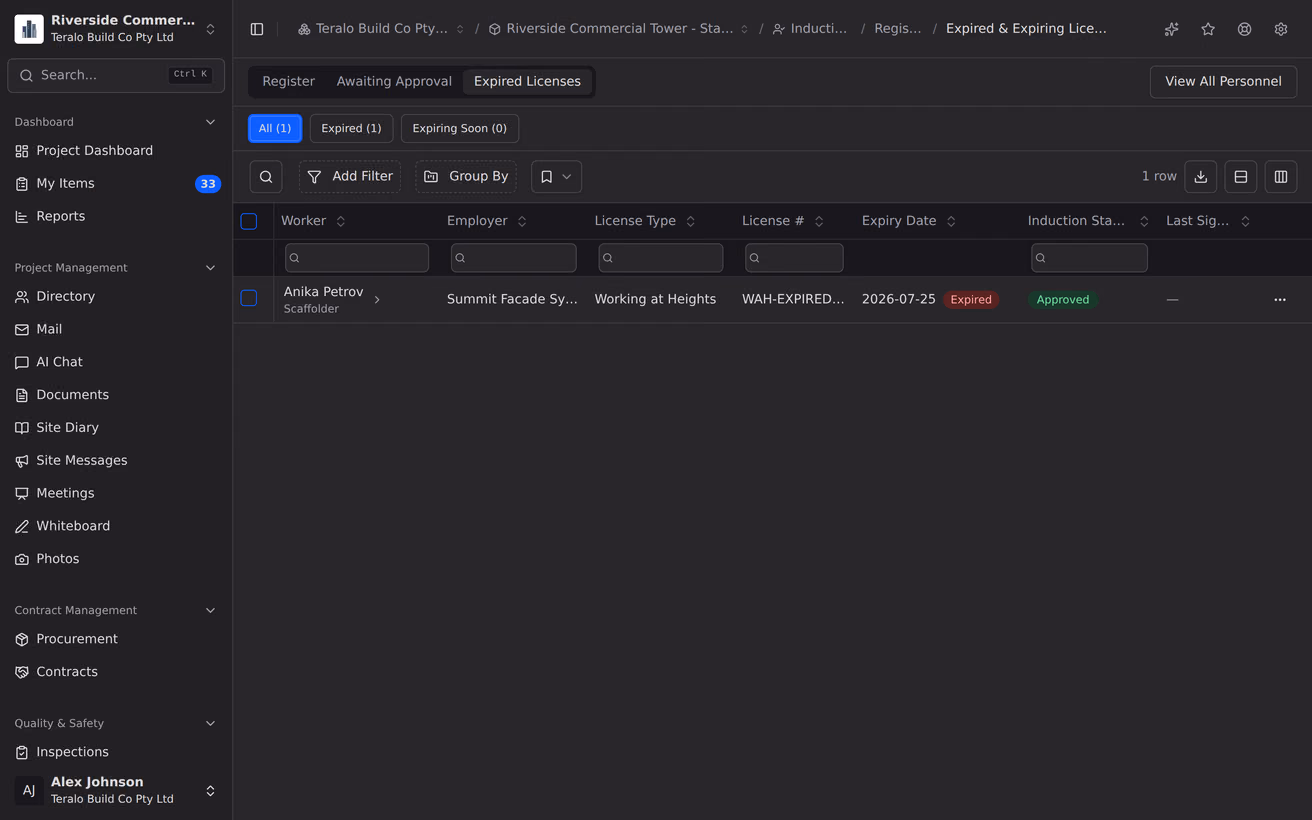This screenshot has height=820, width=1312.
Task: Open the AI sparkle assistant icon
Action: [1171, 29]
